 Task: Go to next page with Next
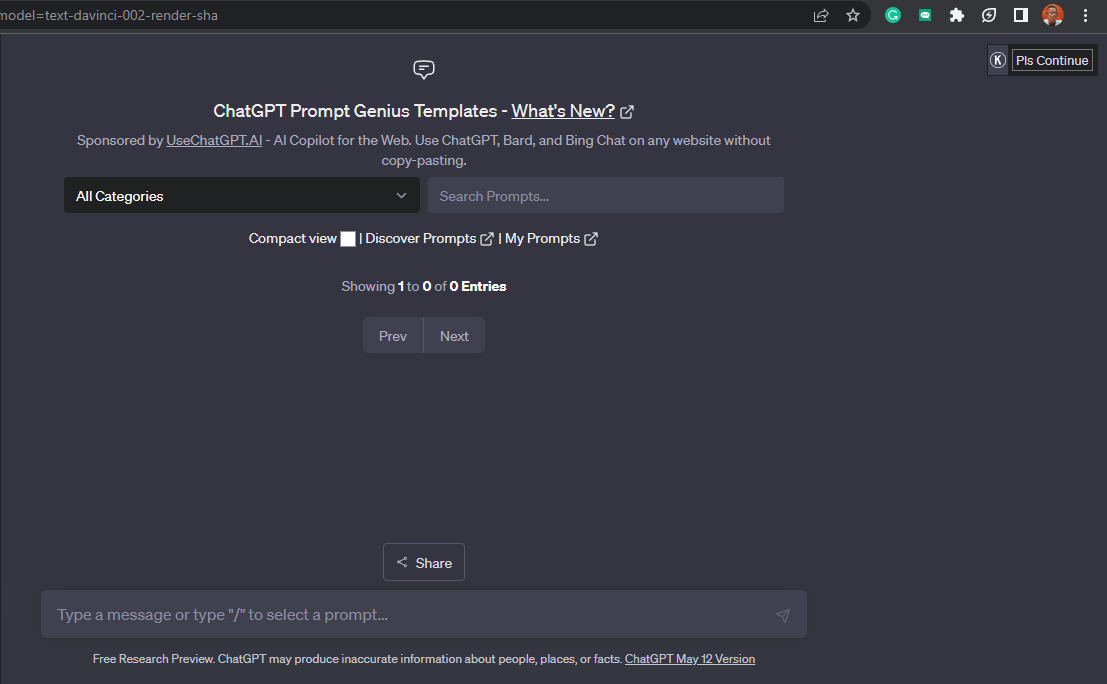(454, 335)
